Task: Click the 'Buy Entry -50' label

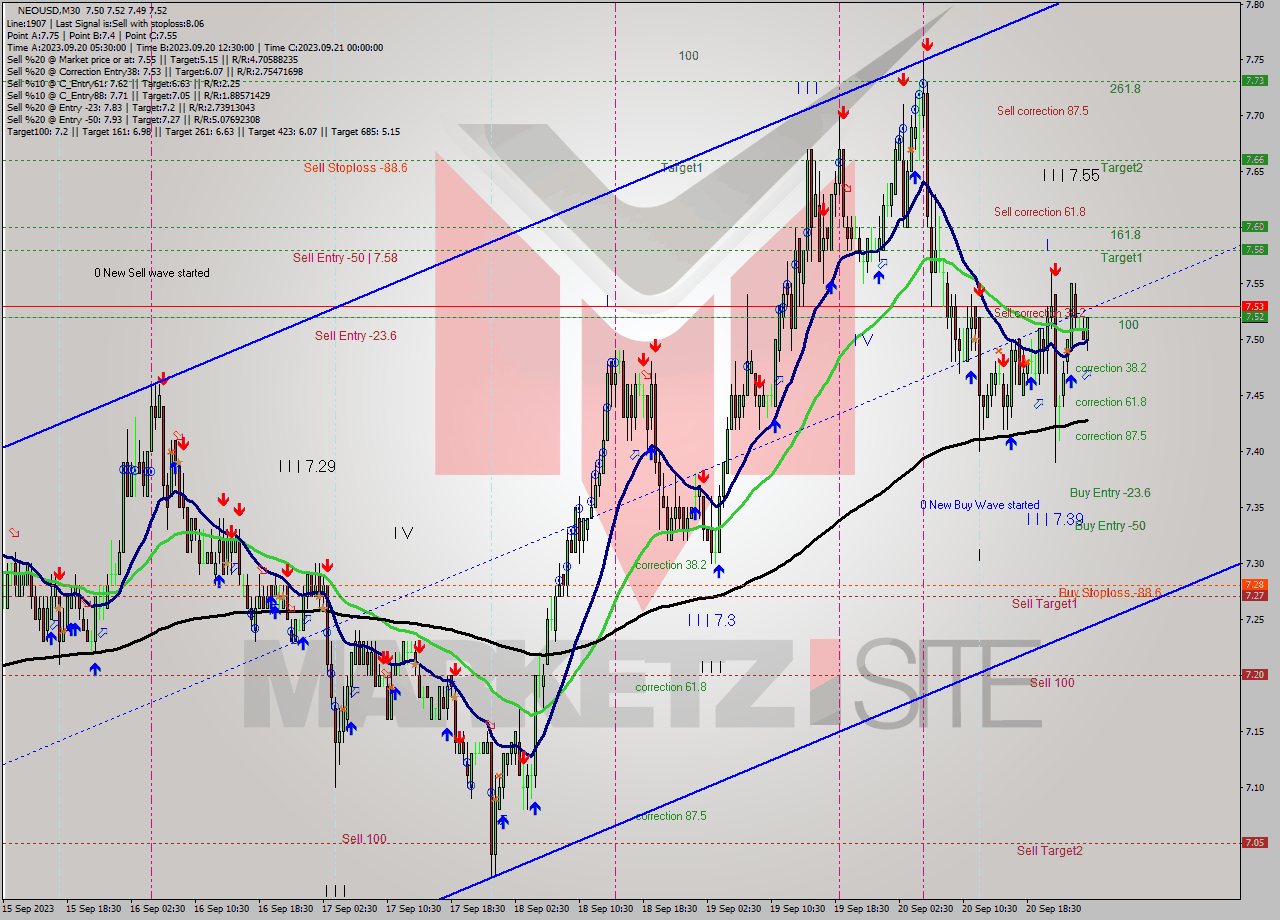Action: [1110, 525]
